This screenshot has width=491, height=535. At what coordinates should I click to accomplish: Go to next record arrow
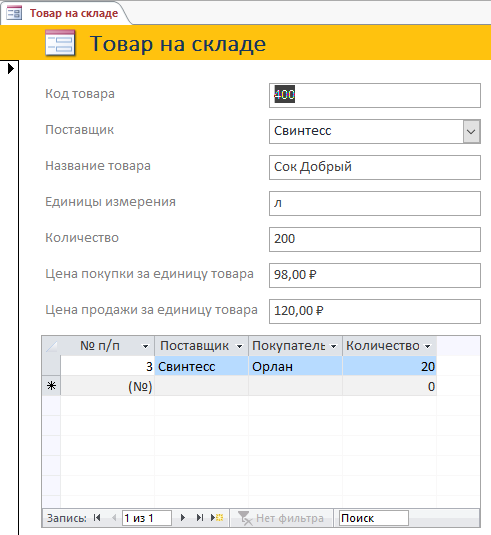[x=183, y=518]
